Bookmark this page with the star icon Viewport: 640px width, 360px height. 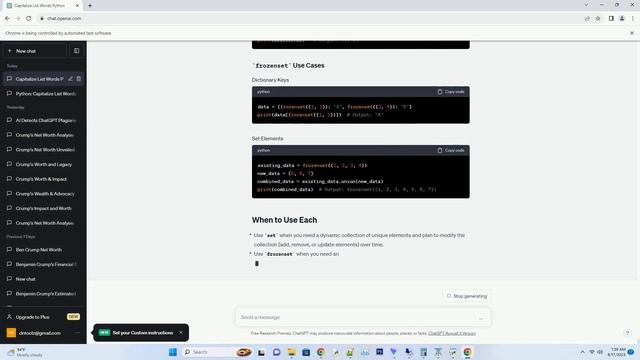[598, 18]
